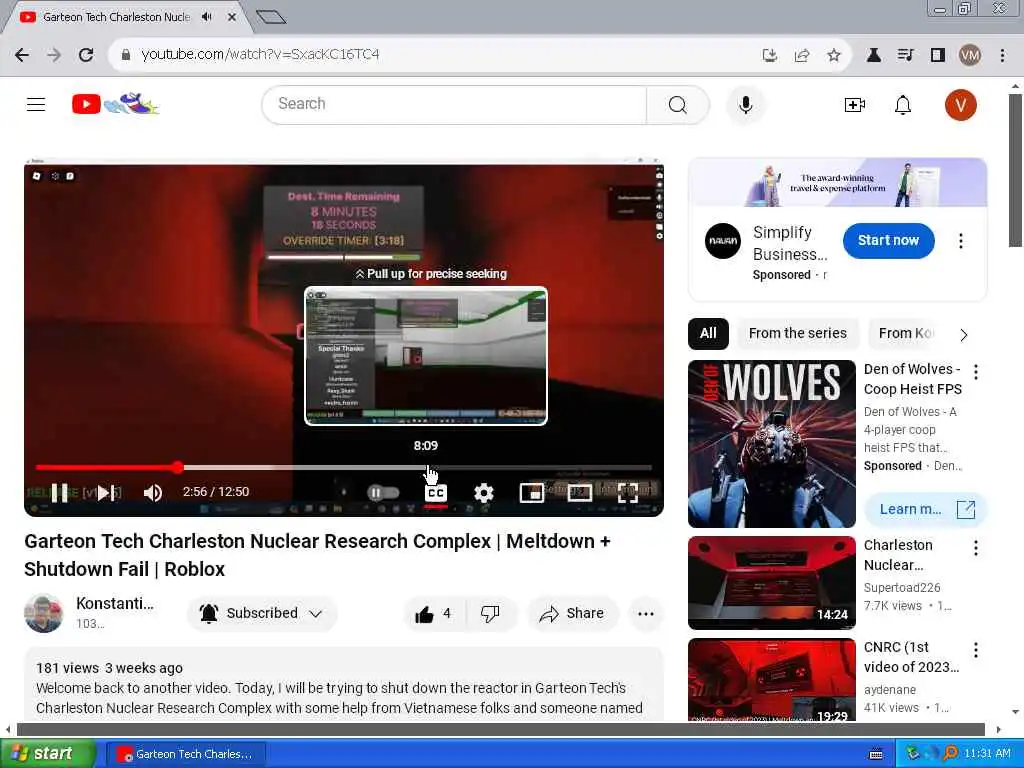The height and width of the screenshot is (768, 1024).
Task: Toggle the browser side panel
Action: point(938,56)
